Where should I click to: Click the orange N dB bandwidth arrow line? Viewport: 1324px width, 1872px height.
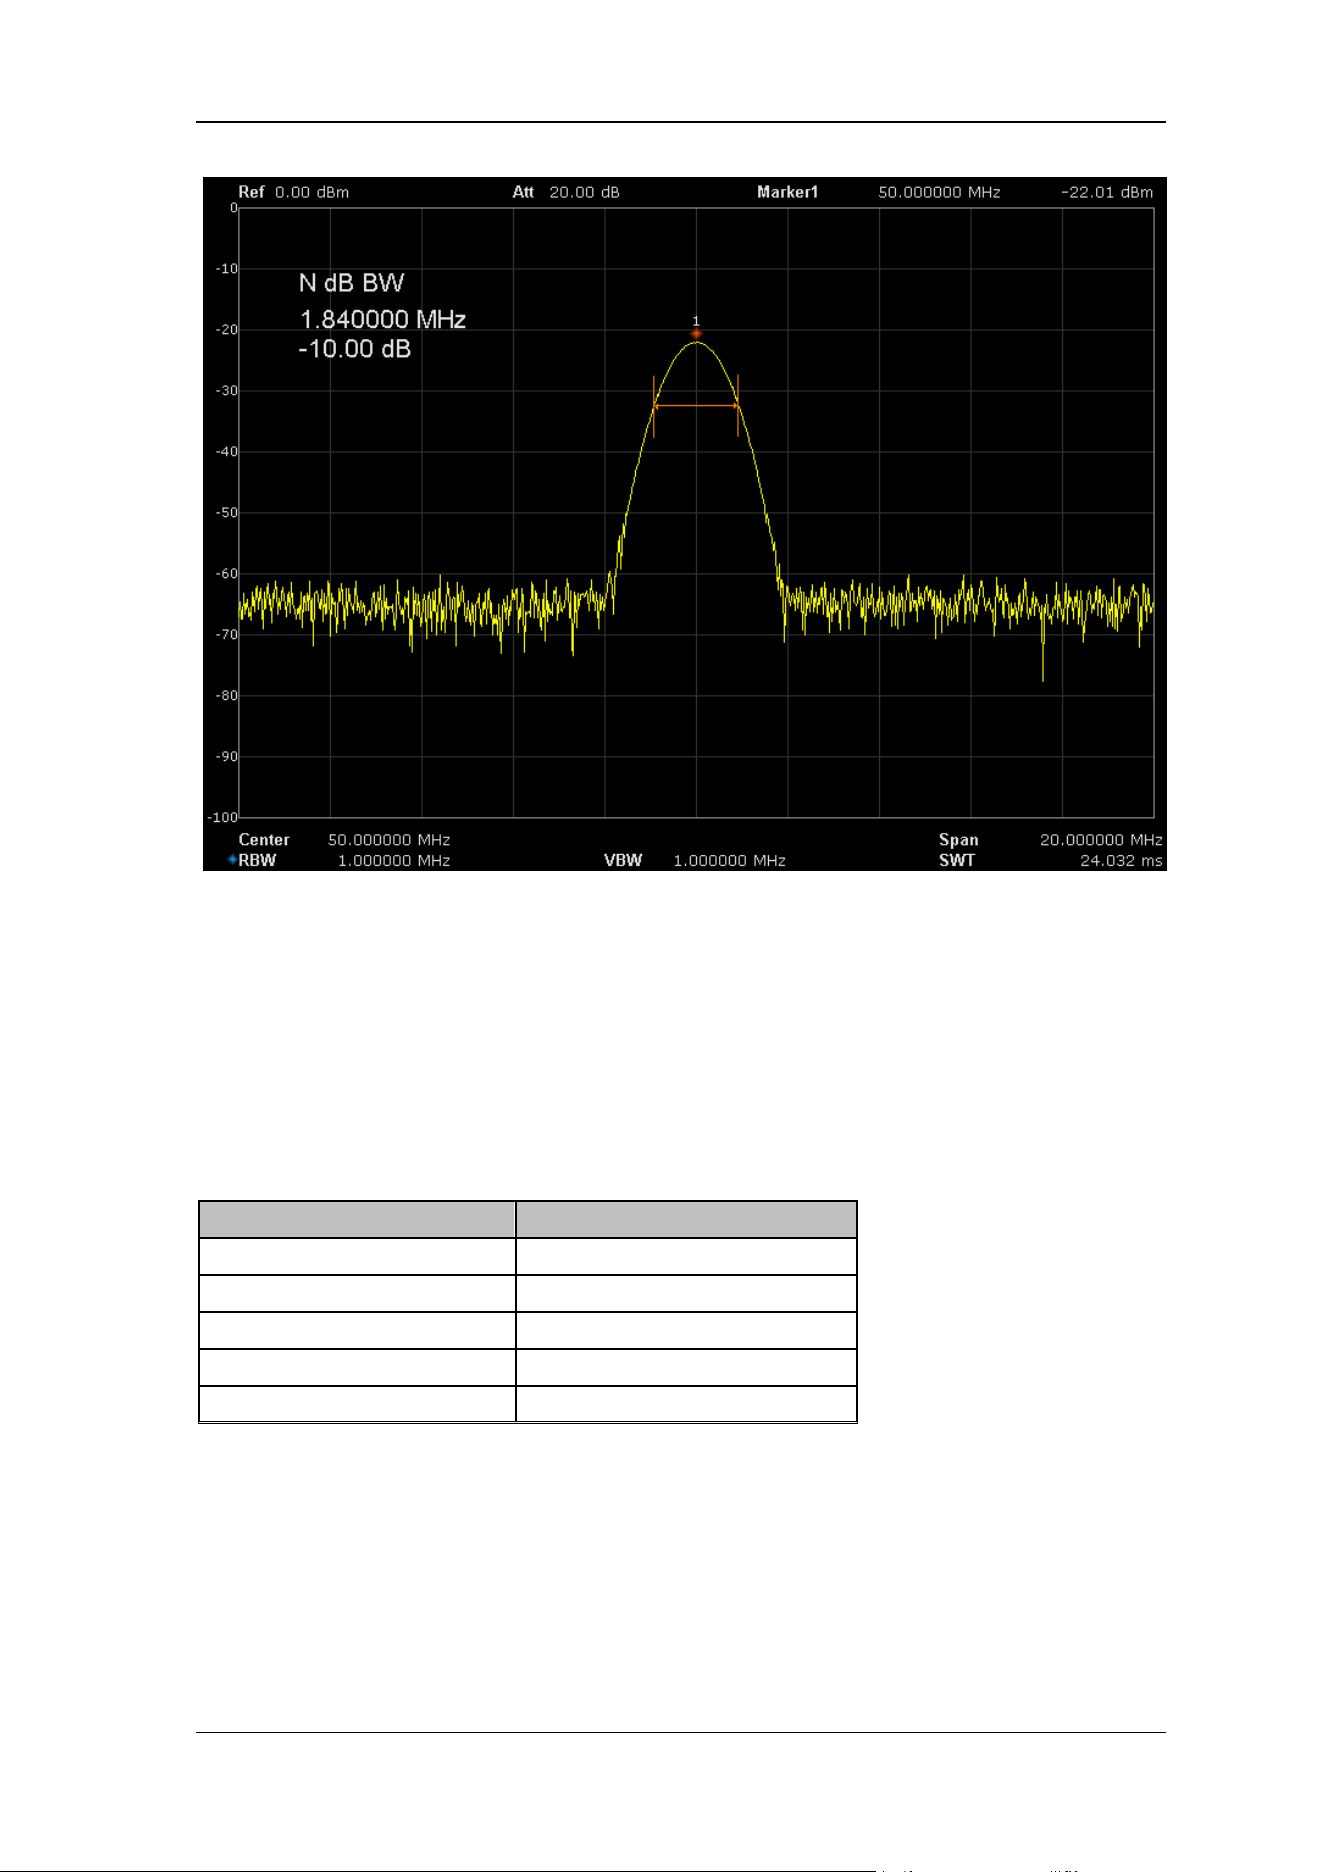696,406
